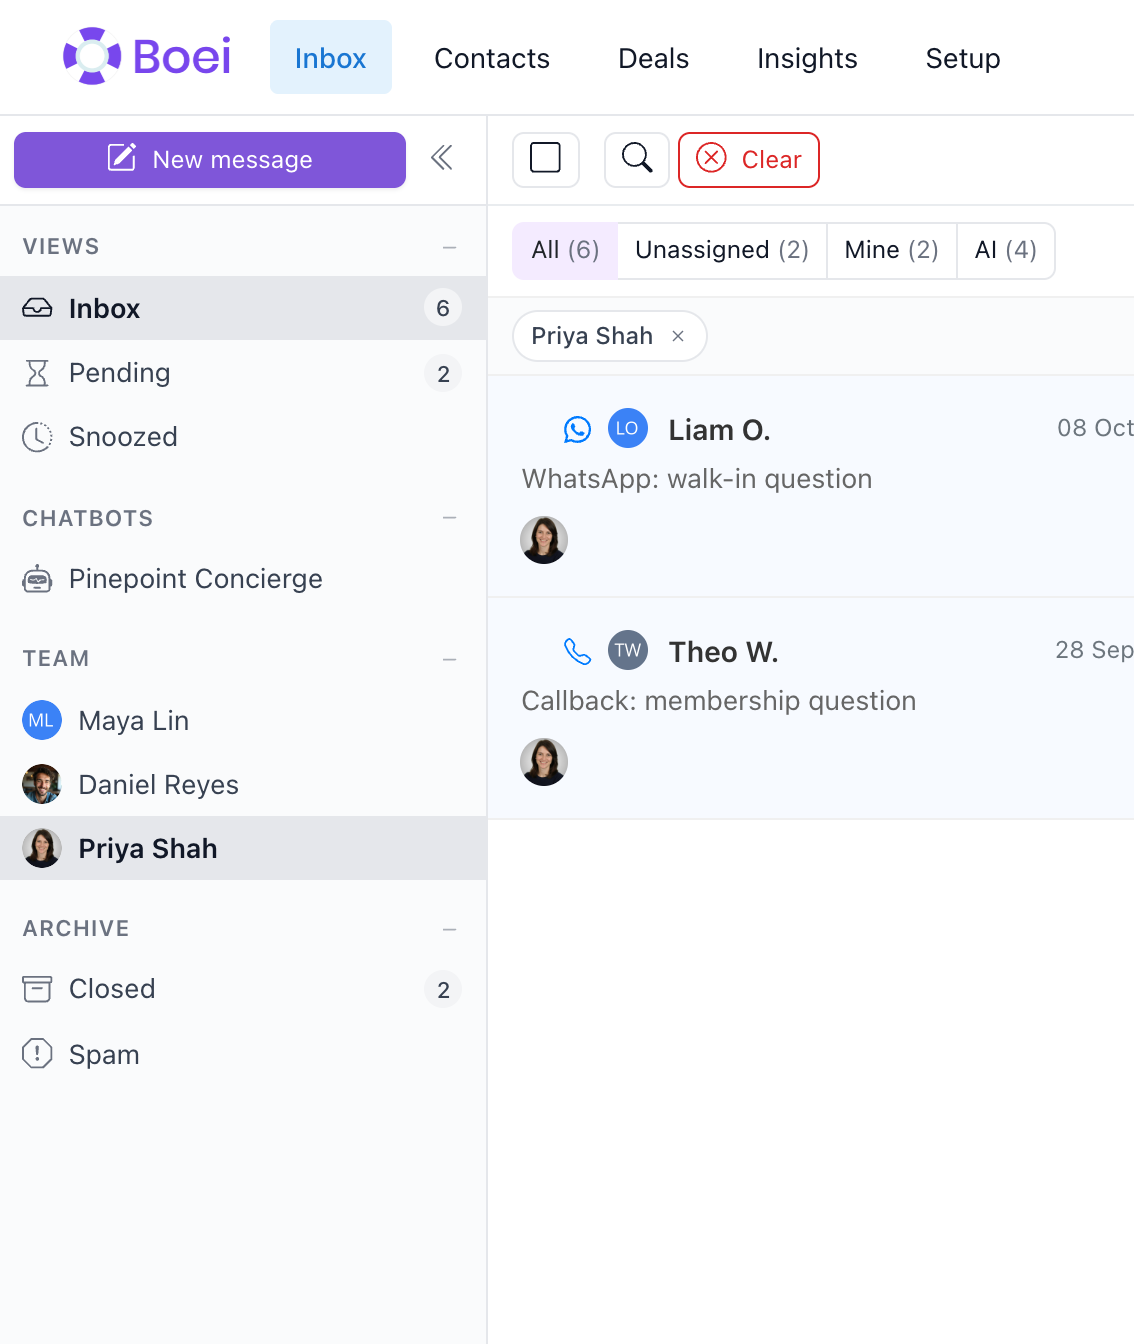Select team member Daniel Reyes
The image size is (1134, 1344).
click(x=243, y=785)
